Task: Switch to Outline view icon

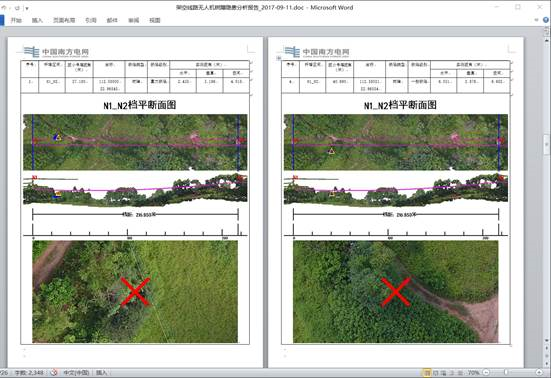Action: click(x=452, y=372)
